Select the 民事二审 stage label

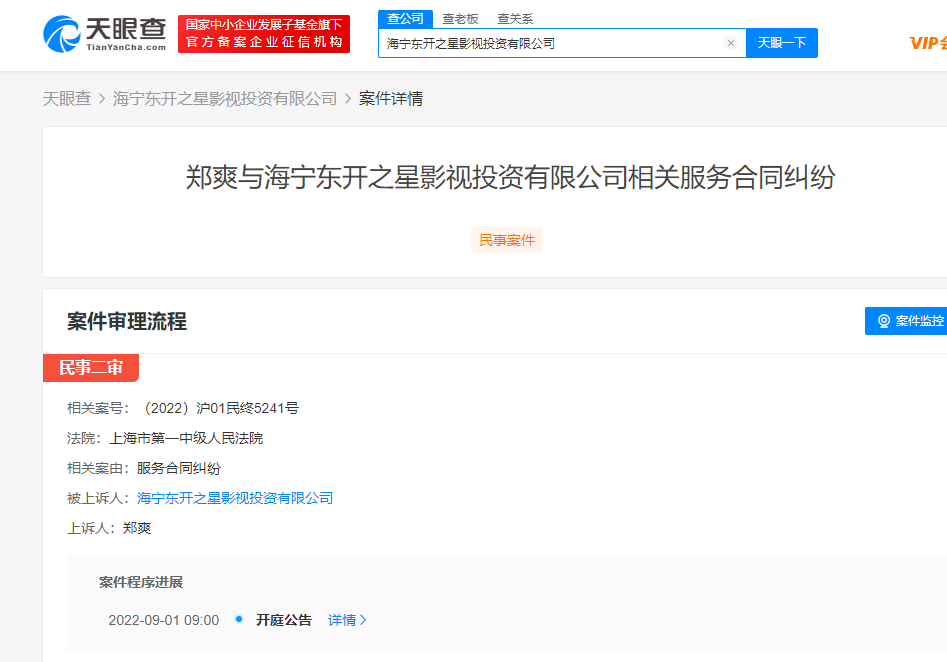coord(91,367)
